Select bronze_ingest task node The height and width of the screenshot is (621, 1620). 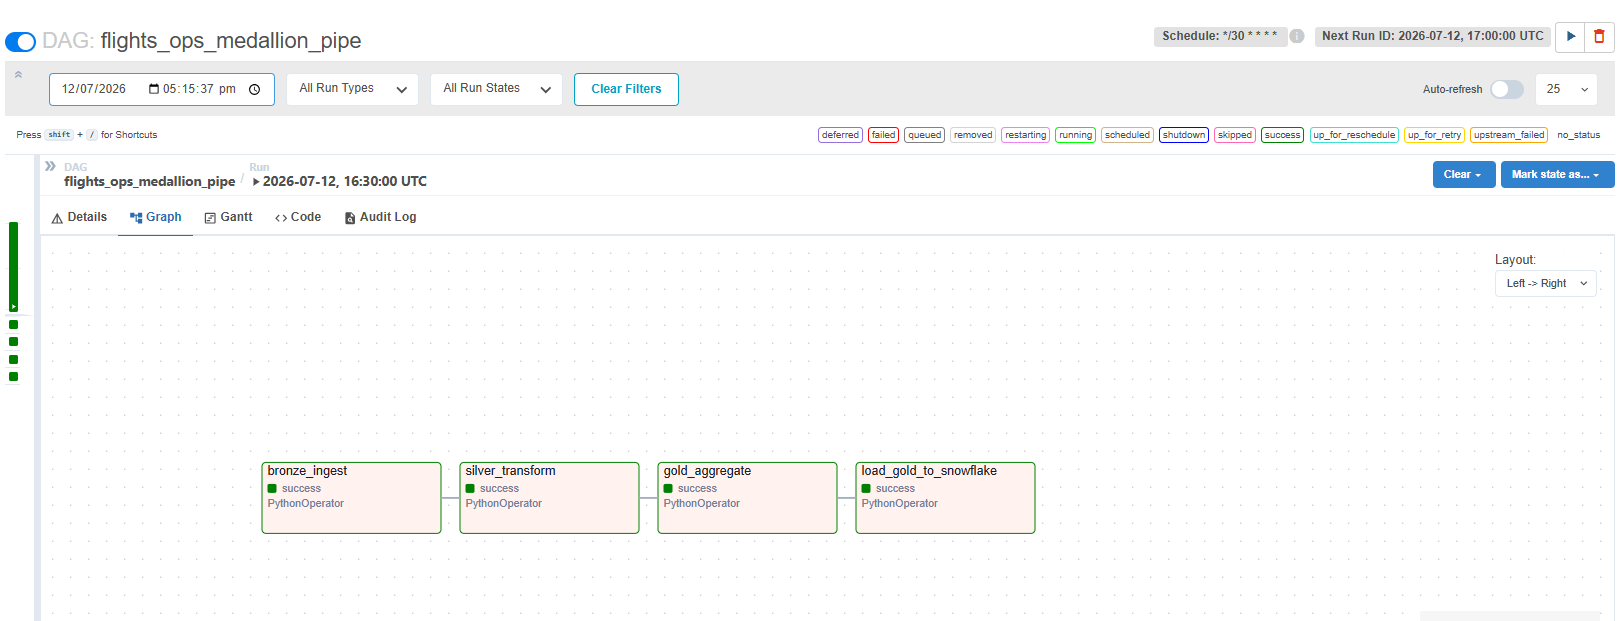(x=351, y=498)
